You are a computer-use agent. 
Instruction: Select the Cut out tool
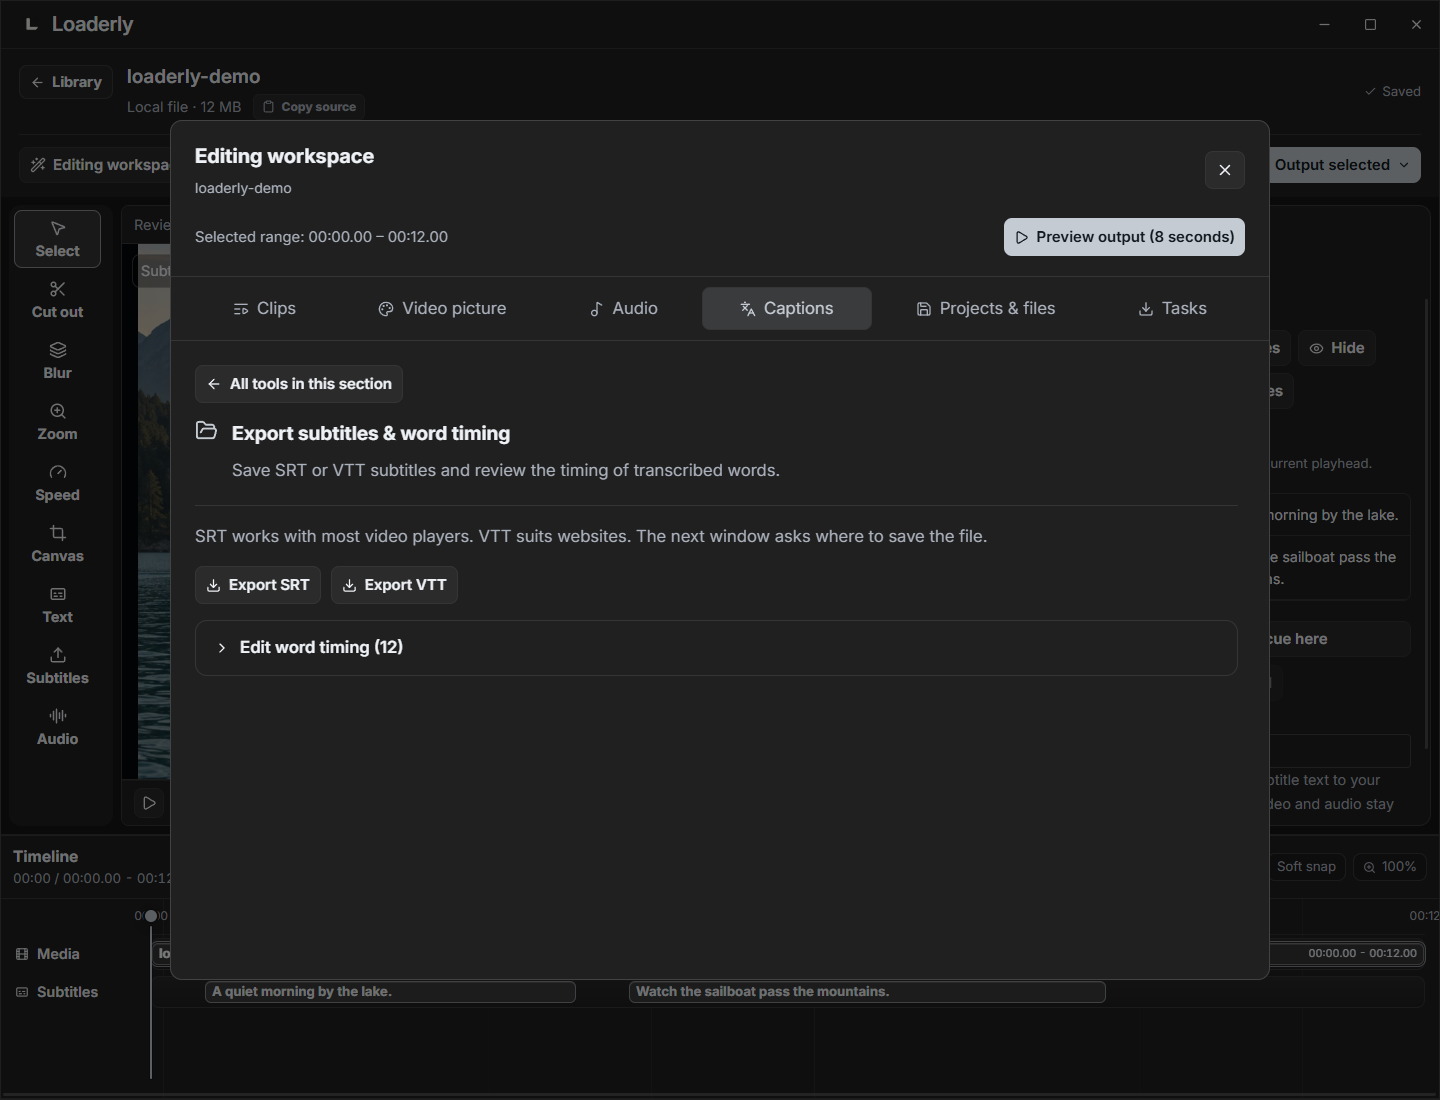click(x=57, y=300)
